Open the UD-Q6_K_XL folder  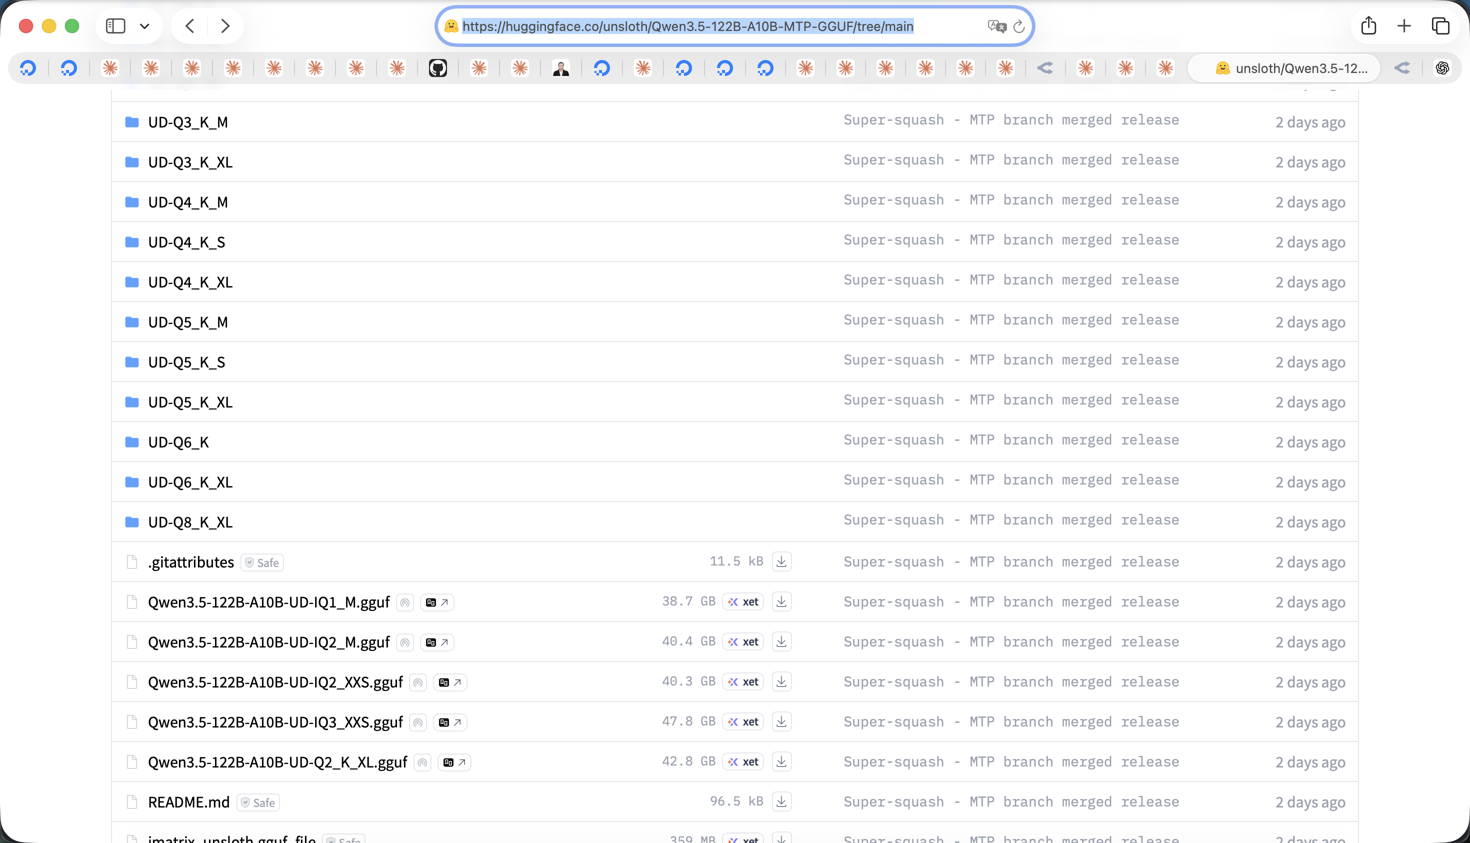click(x=190, y=482)
